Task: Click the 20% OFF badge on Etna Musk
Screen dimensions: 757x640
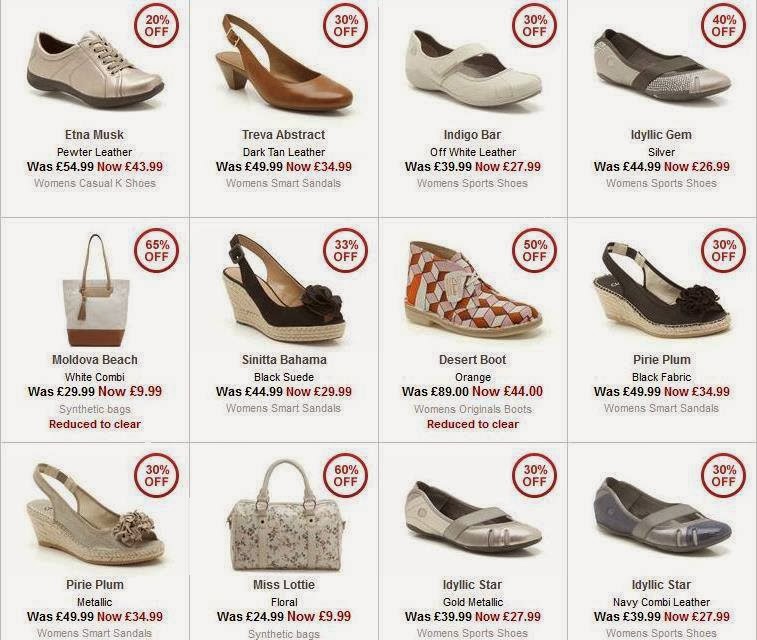Action: click(156, 26)
